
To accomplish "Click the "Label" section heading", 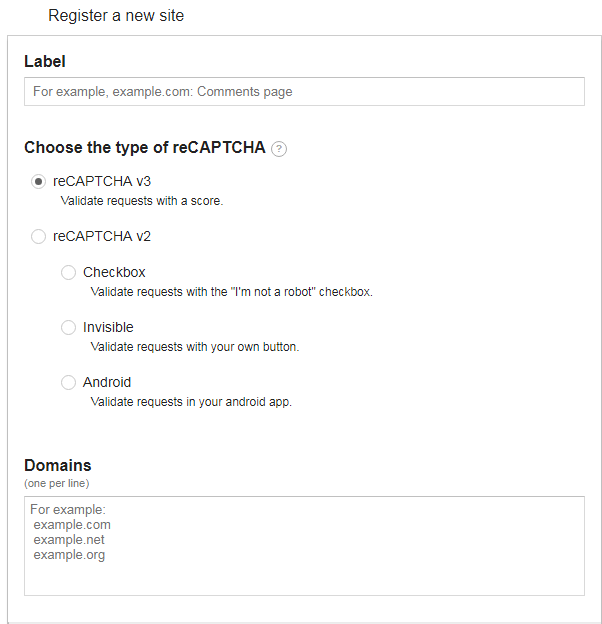I will (45, 61).
